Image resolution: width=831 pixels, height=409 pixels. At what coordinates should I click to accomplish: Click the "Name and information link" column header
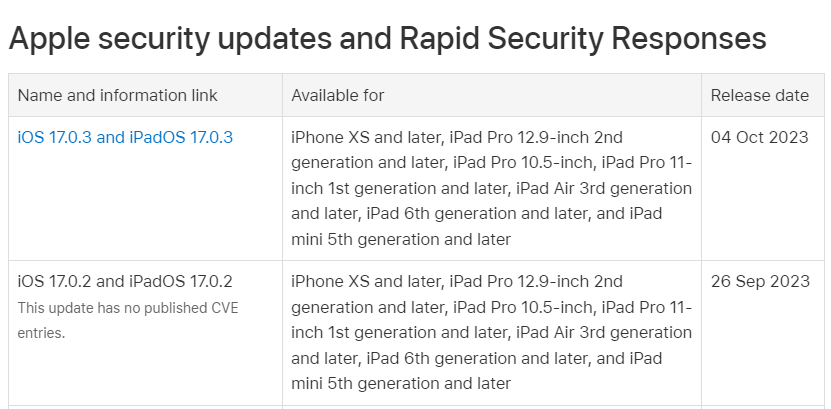pos(118,95)
